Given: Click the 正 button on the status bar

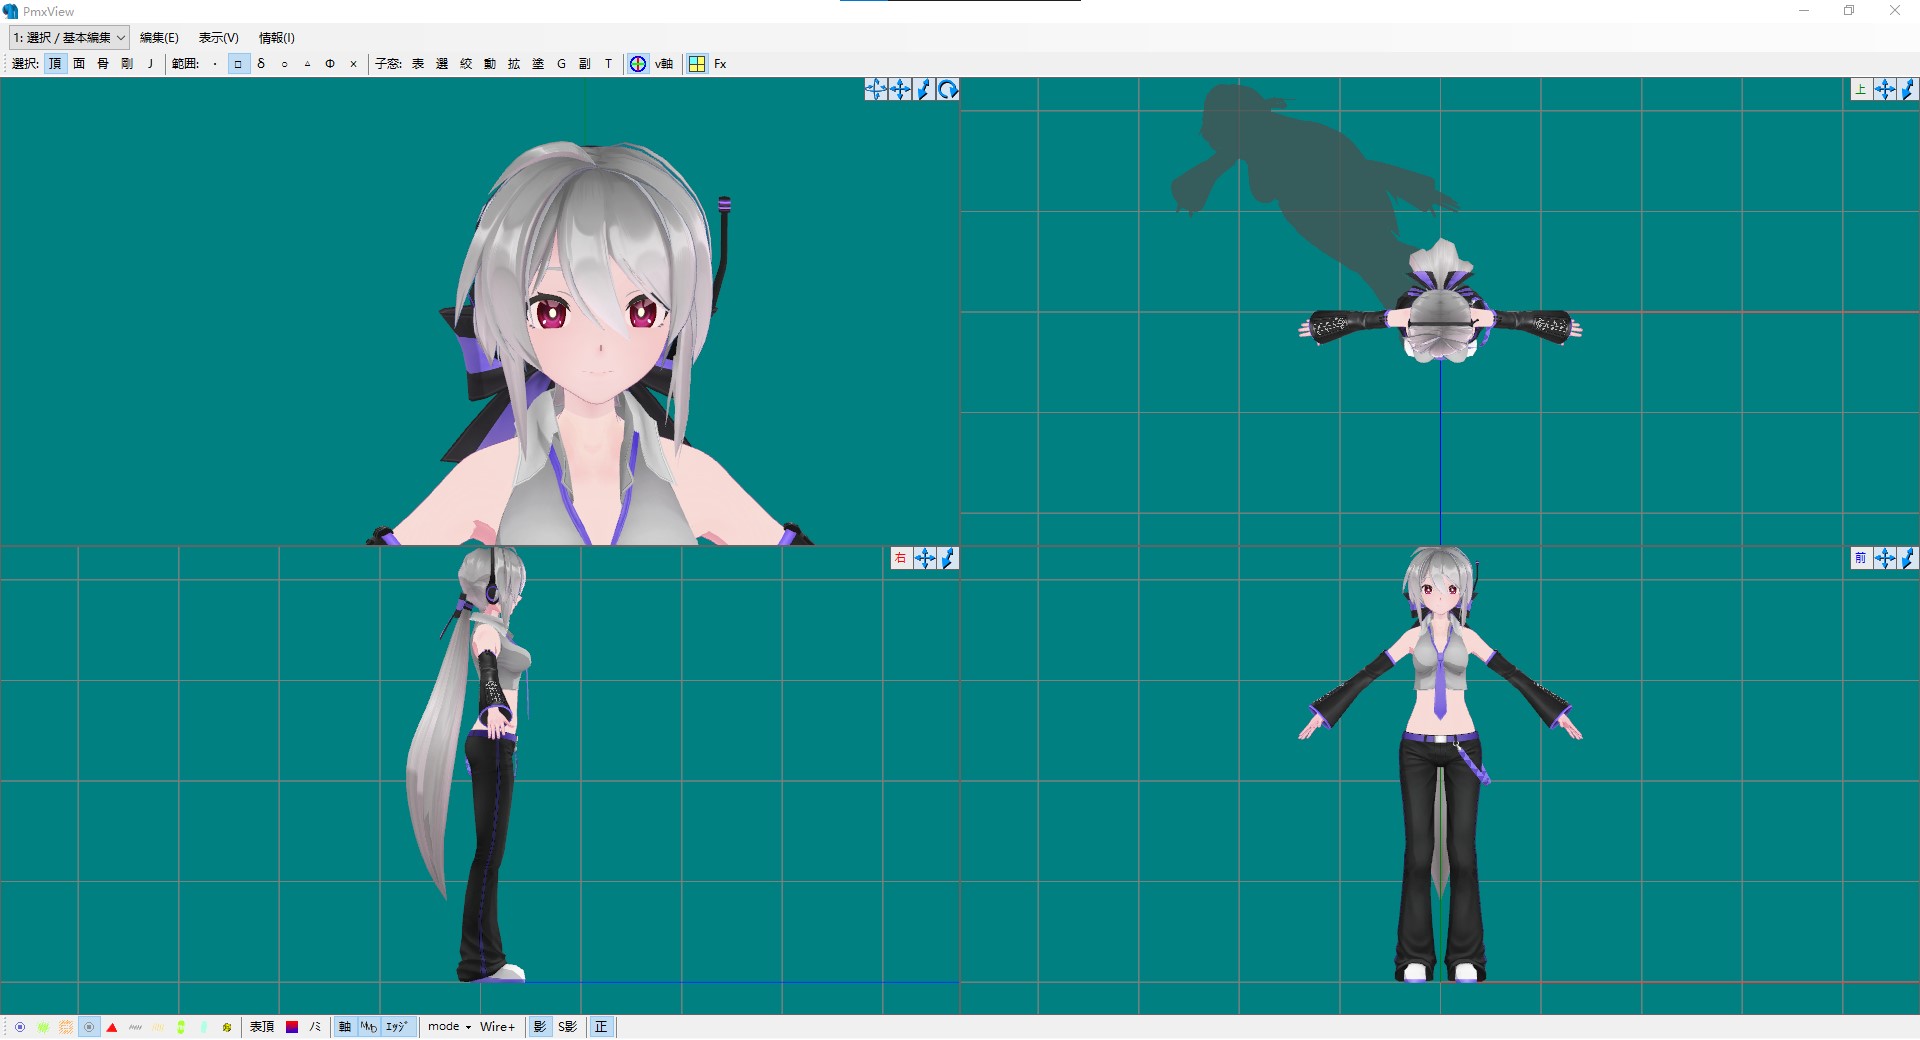Looking at the screenshot, I should pos(601,1027).
